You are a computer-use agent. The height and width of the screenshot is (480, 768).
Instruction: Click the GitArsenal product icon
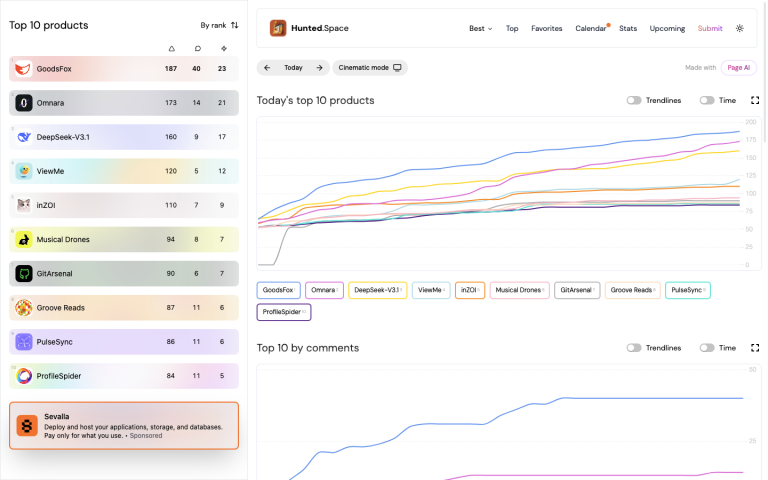click(x=24, y=273)
